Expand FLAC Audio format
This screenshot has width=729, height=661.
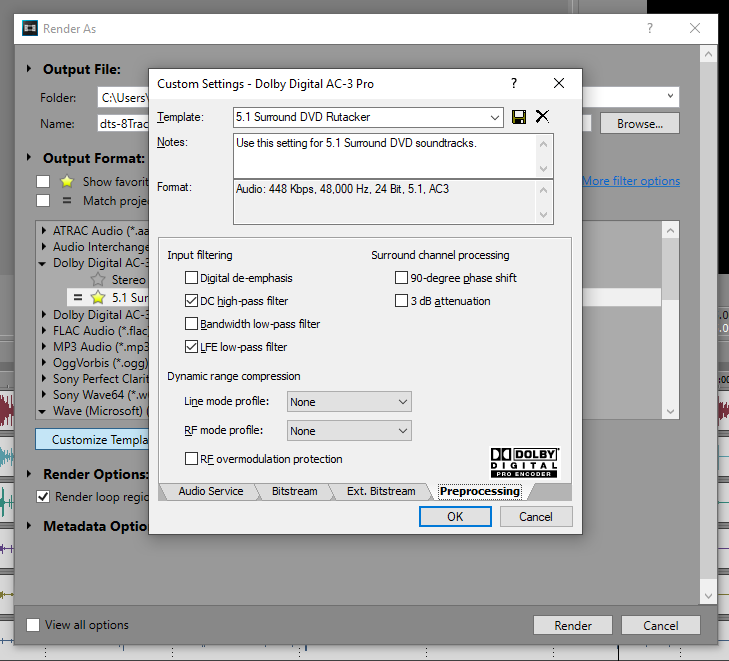tap(43, 330)
